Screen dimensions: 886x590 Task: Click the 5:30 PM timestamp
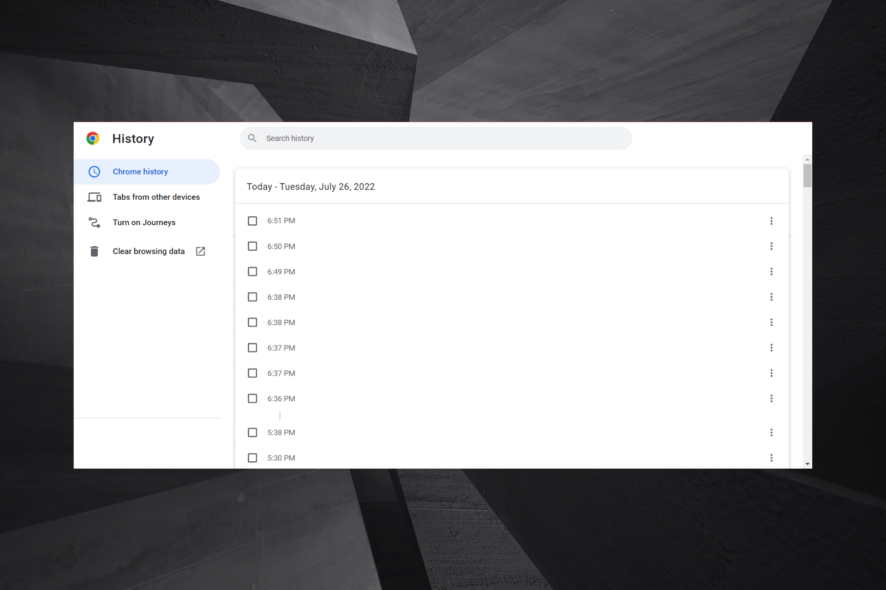[281, 458]
